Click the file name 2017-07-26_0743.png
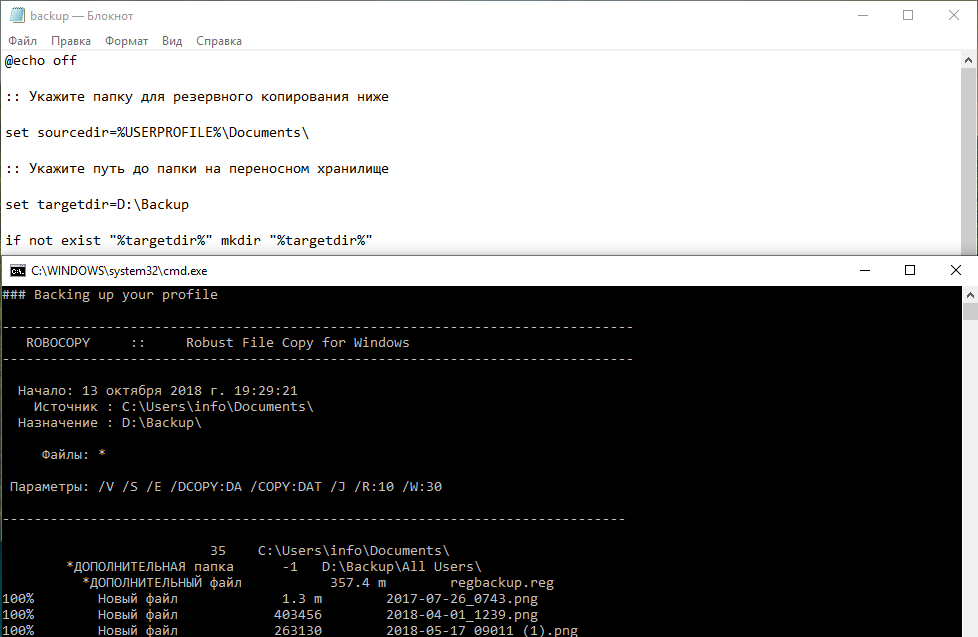The height and width of the screenshot is (637, 978). point(462,599)
